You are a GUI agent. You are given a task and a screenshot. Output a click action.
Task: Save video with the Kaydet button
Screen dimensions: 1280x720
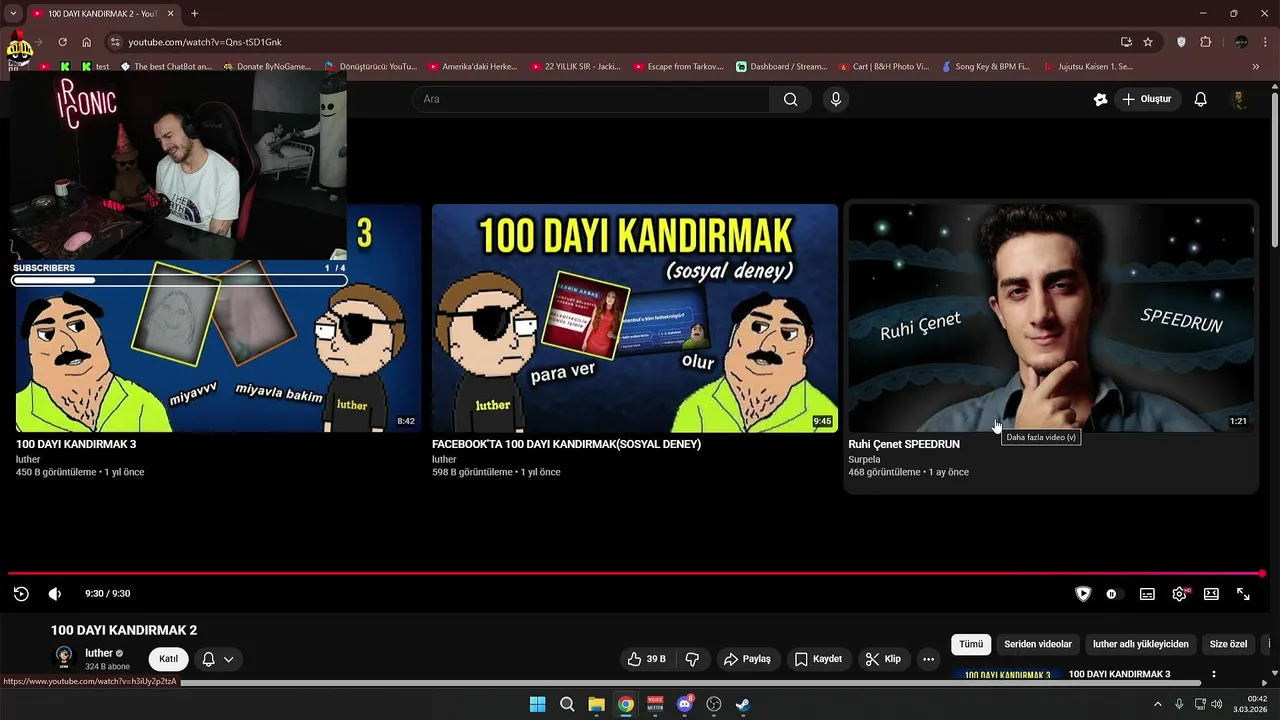tap(818, 659)
